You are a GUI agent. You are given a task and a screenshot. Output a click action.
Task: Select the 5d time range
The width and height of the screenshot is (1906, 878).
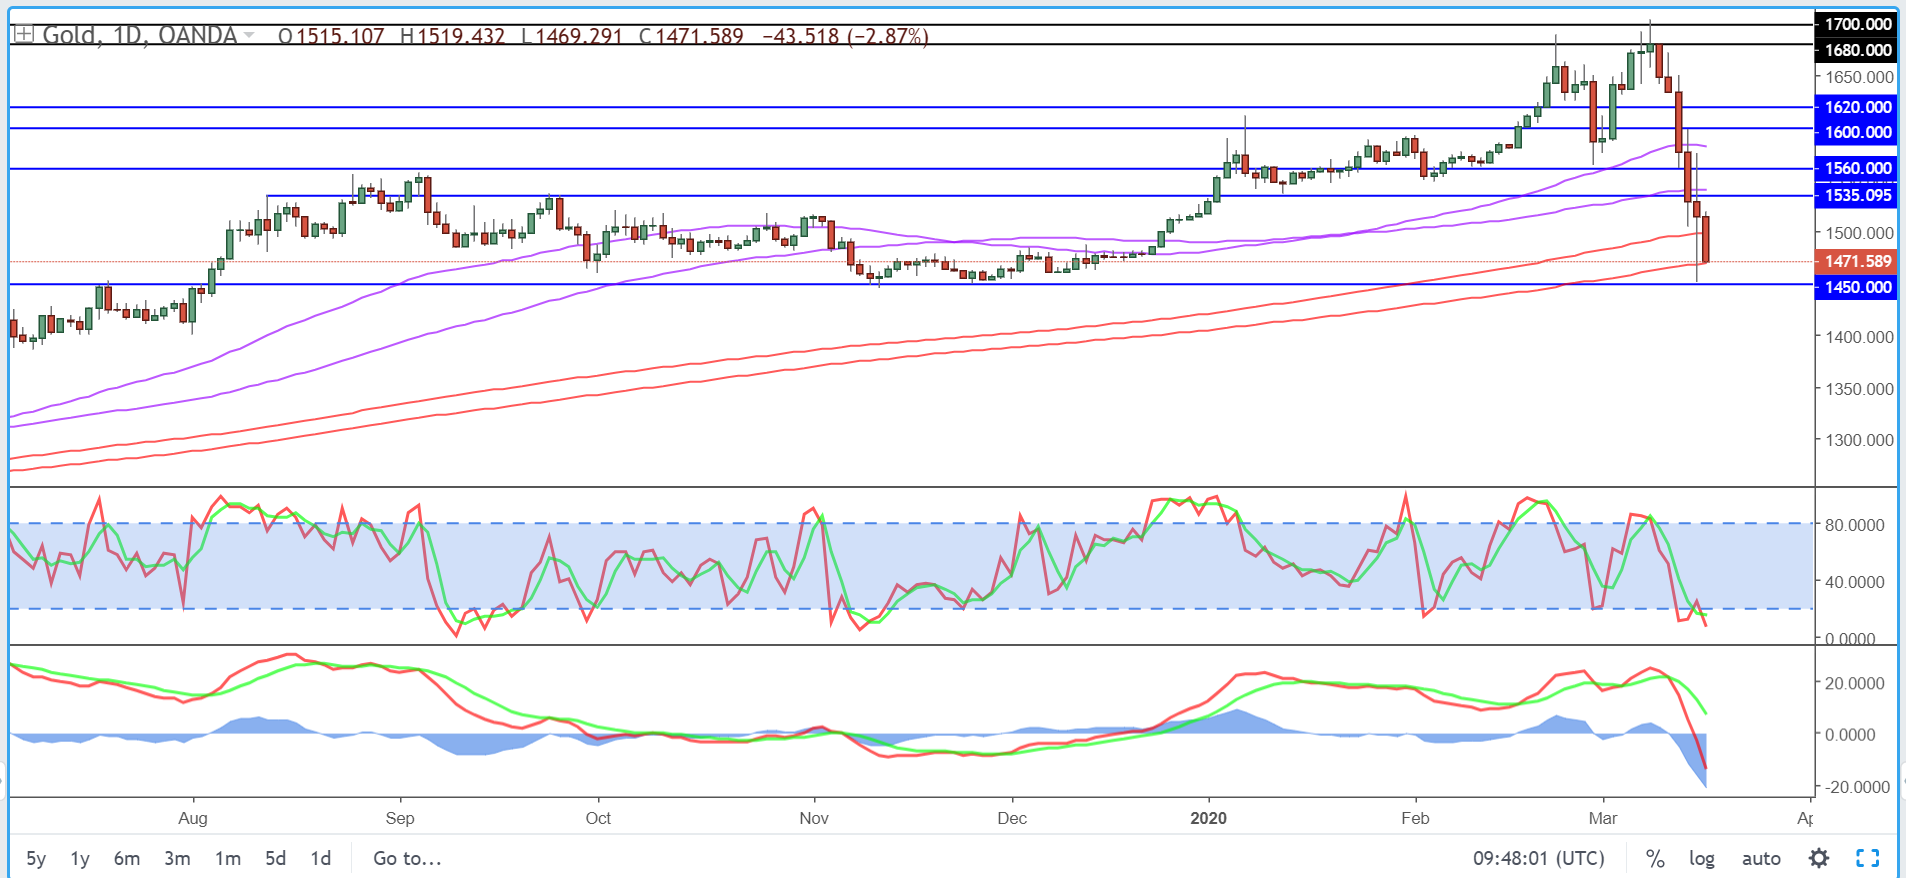click(x=275, y=858)
